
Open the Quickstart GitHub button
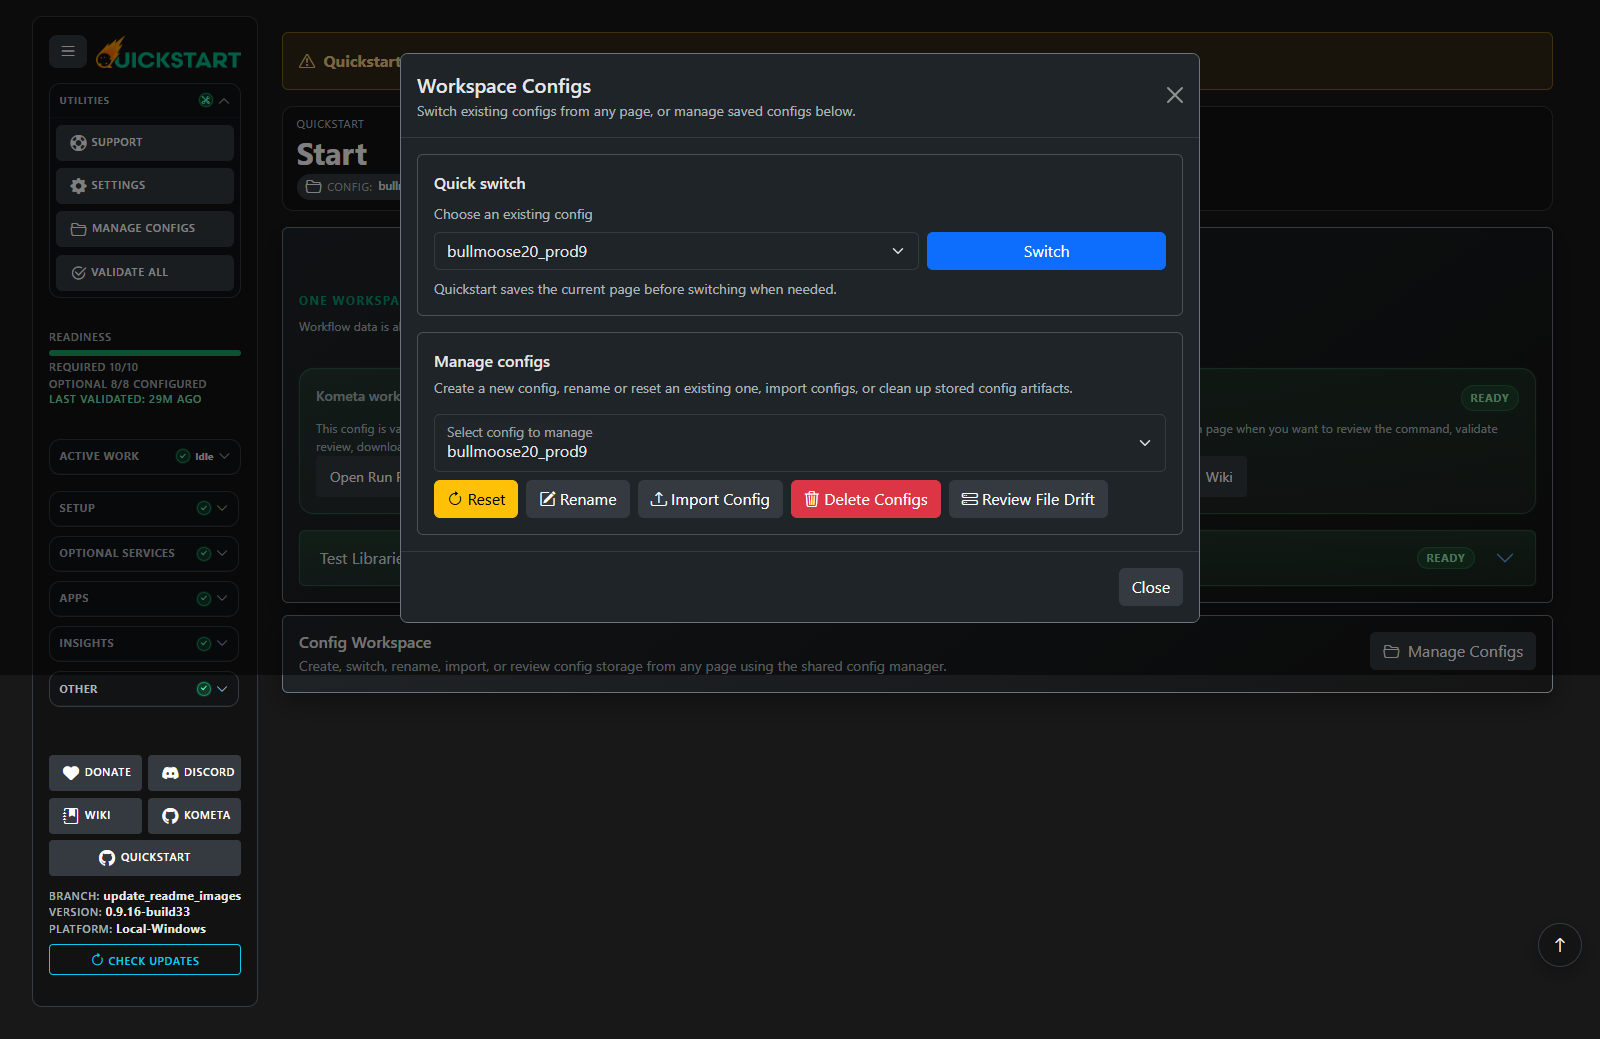coord(145,858)
